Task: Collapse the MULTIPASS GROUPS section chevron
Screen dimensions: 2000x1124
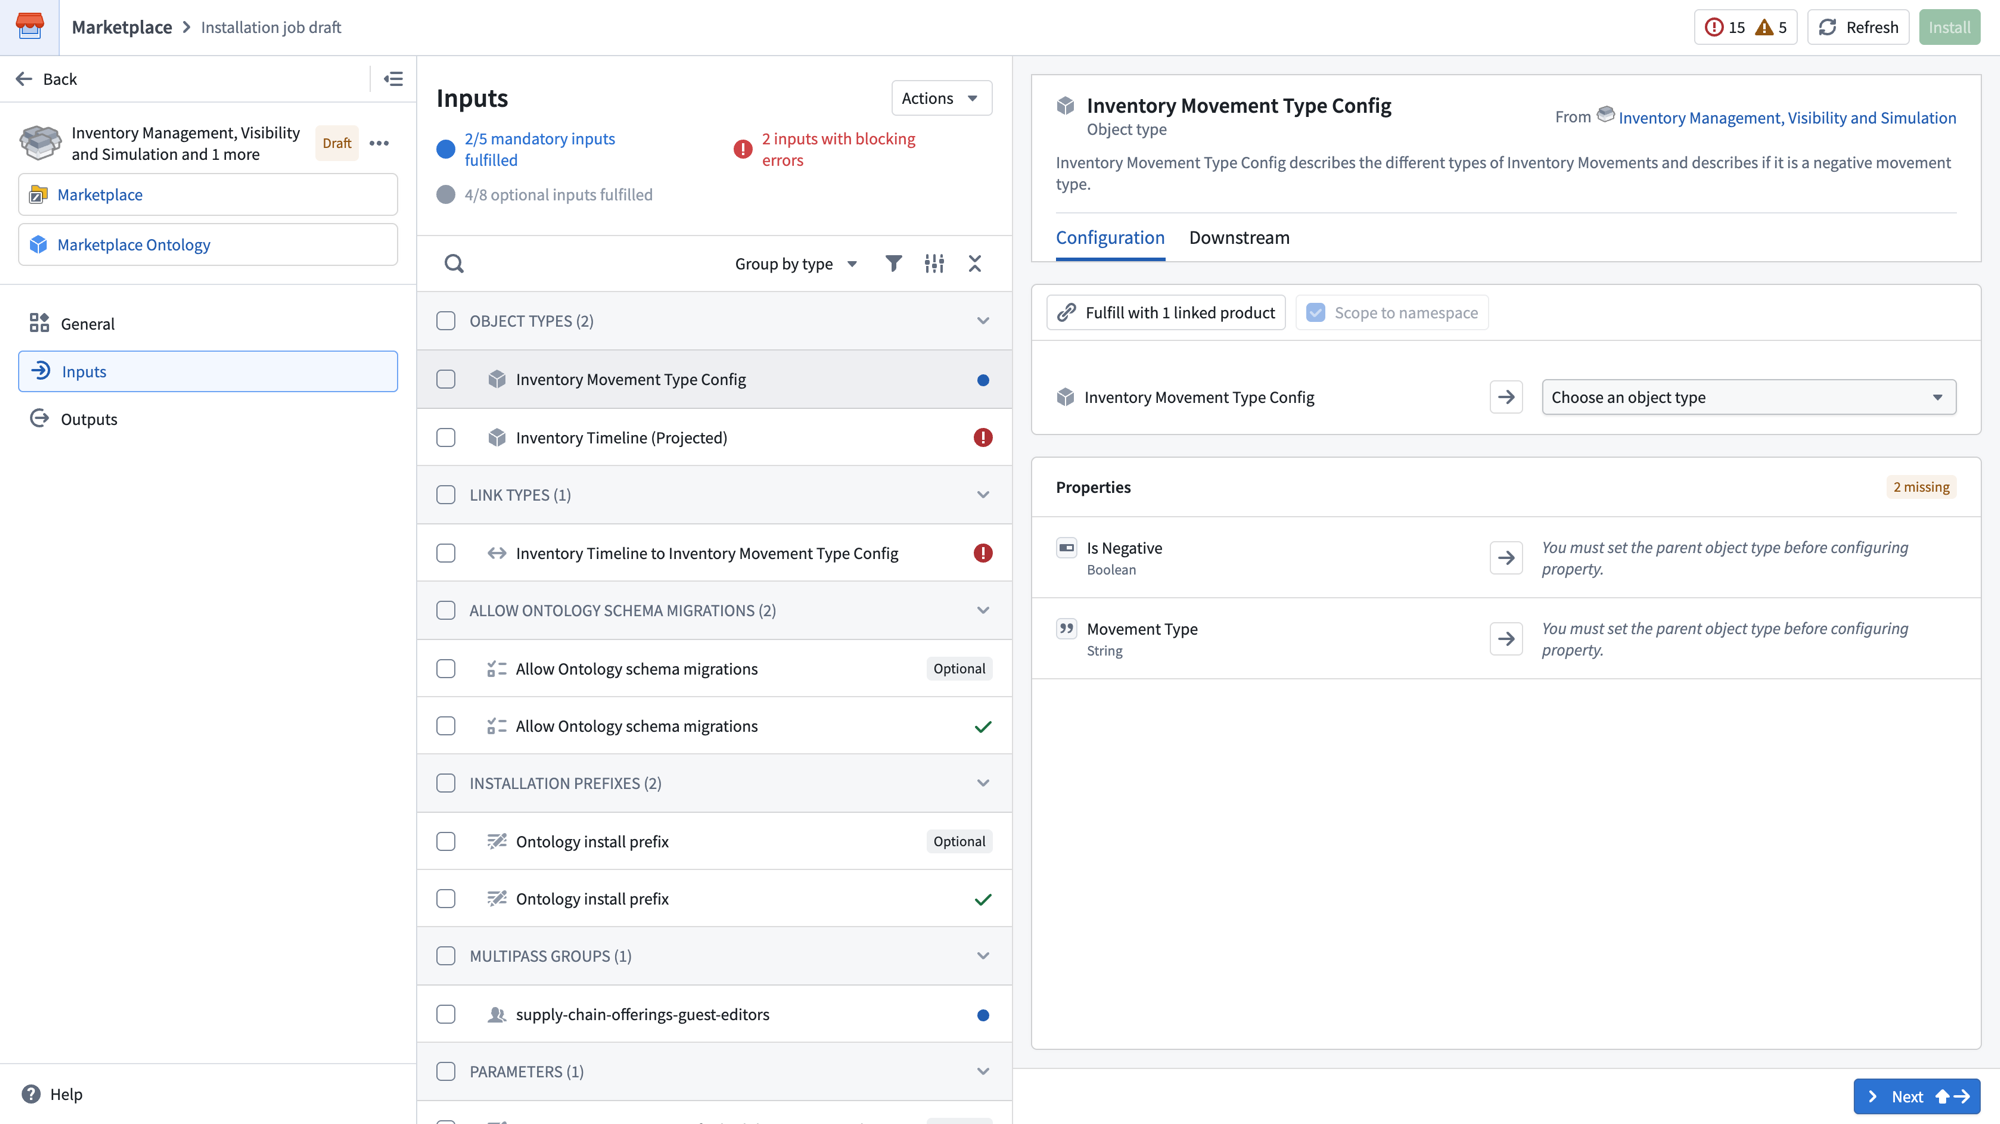Action: 983,956
